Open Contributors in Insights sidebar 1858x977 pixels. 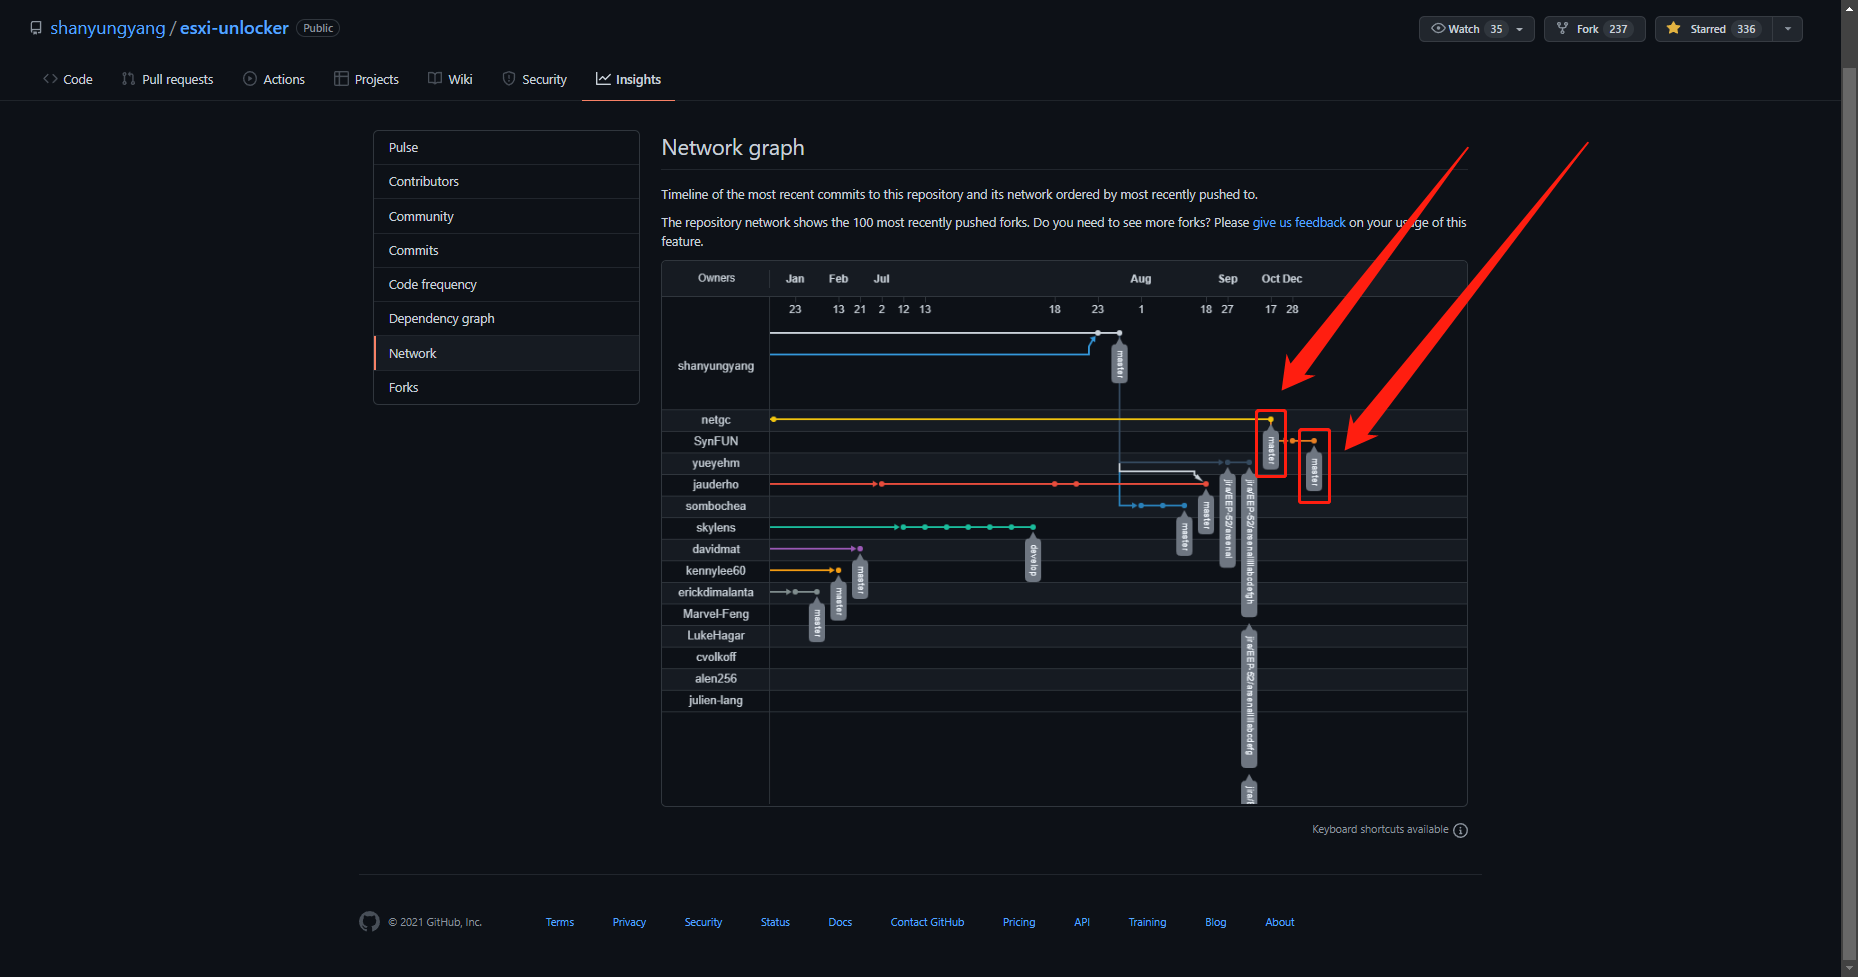(x=506, y=181)
